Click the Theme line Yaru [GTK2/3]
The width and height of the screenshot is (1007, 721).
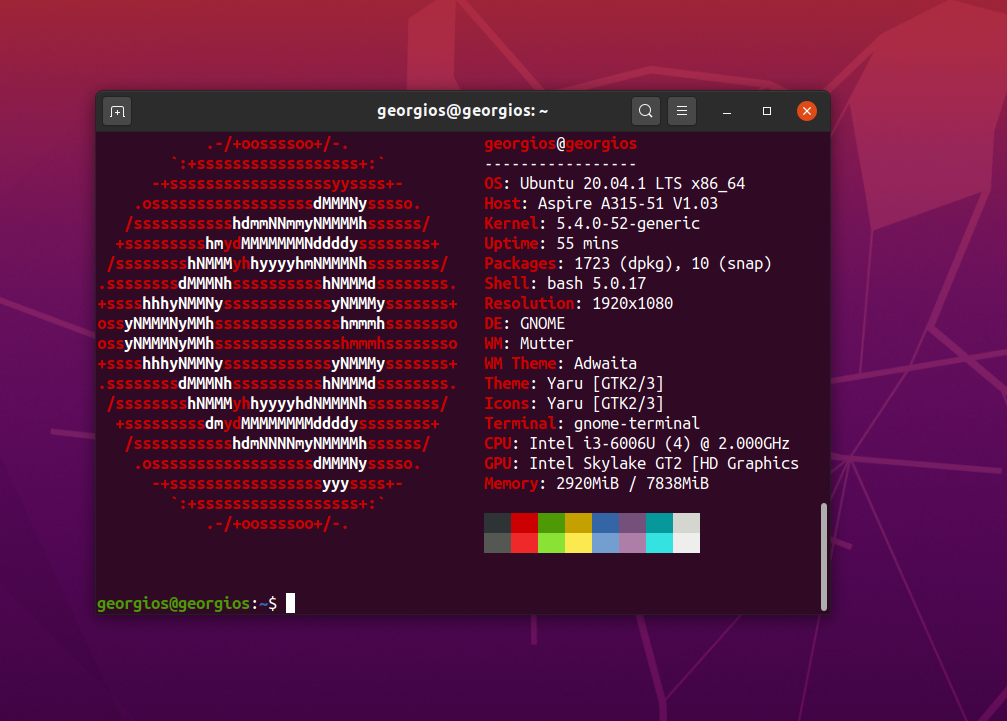574,383
